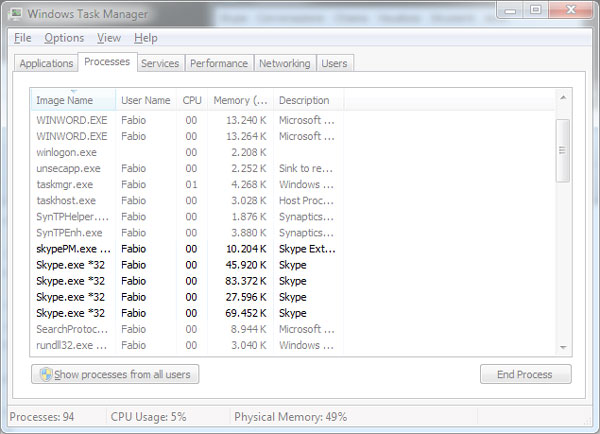Click the 01 CPU value for taskmgr.exe
600x434 pixels.
[x=191, y=184]
